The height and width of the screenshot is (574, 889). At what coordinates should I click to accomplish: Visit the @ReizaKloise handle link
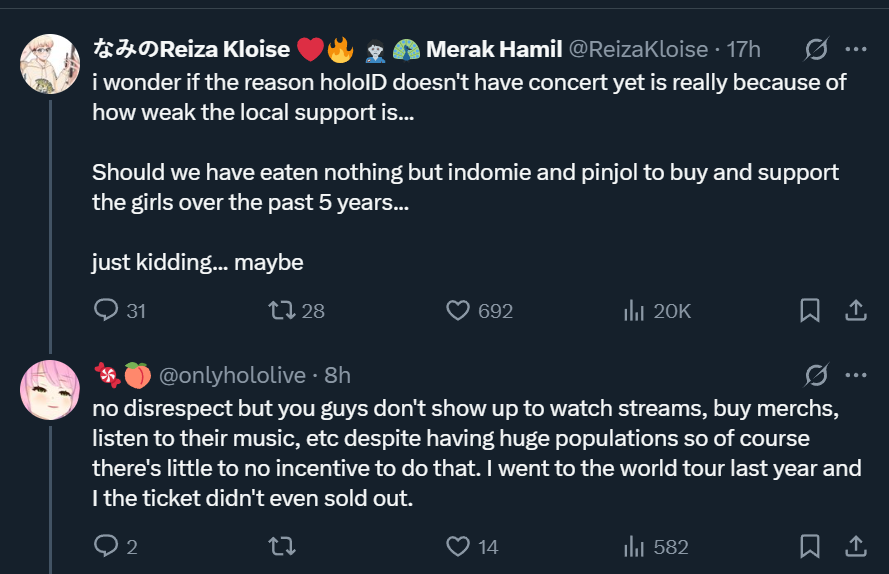pos(638,49)
